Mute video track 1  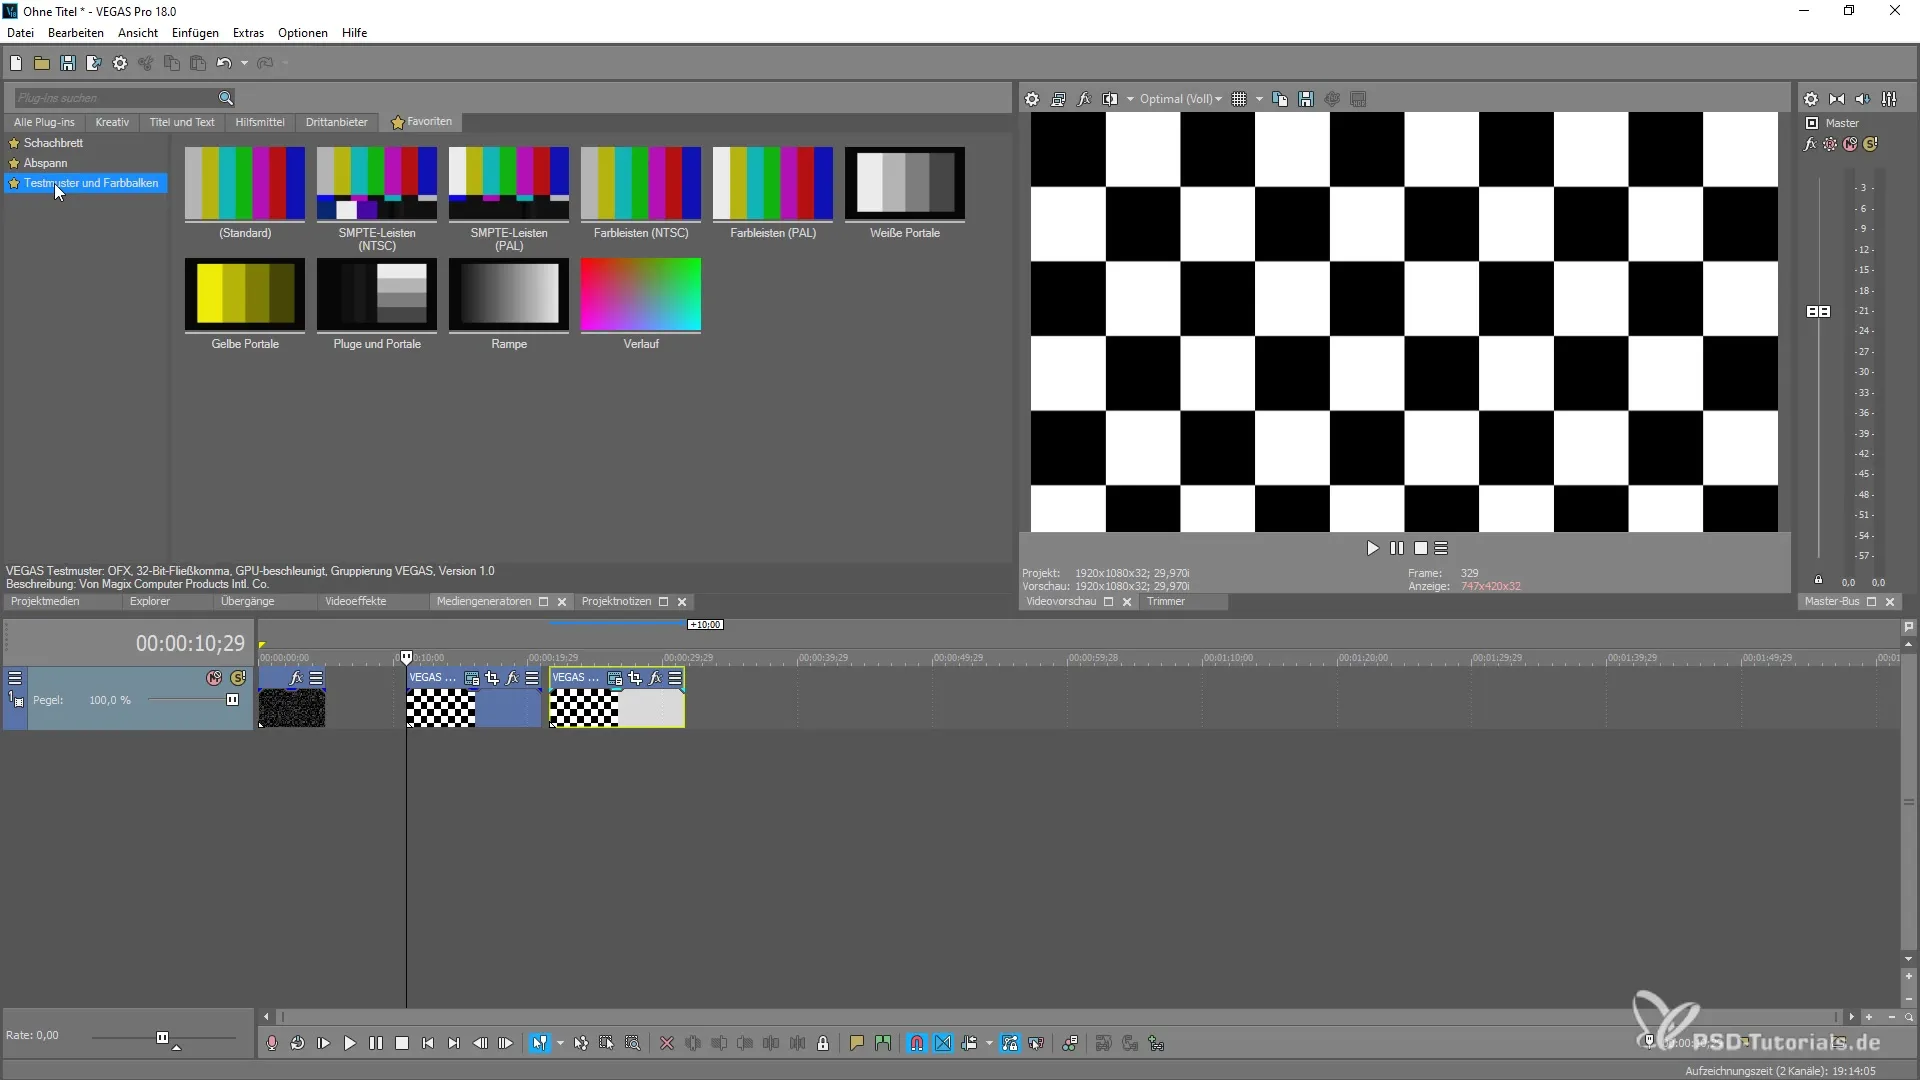pyautogui.click(x=214, y=678)
